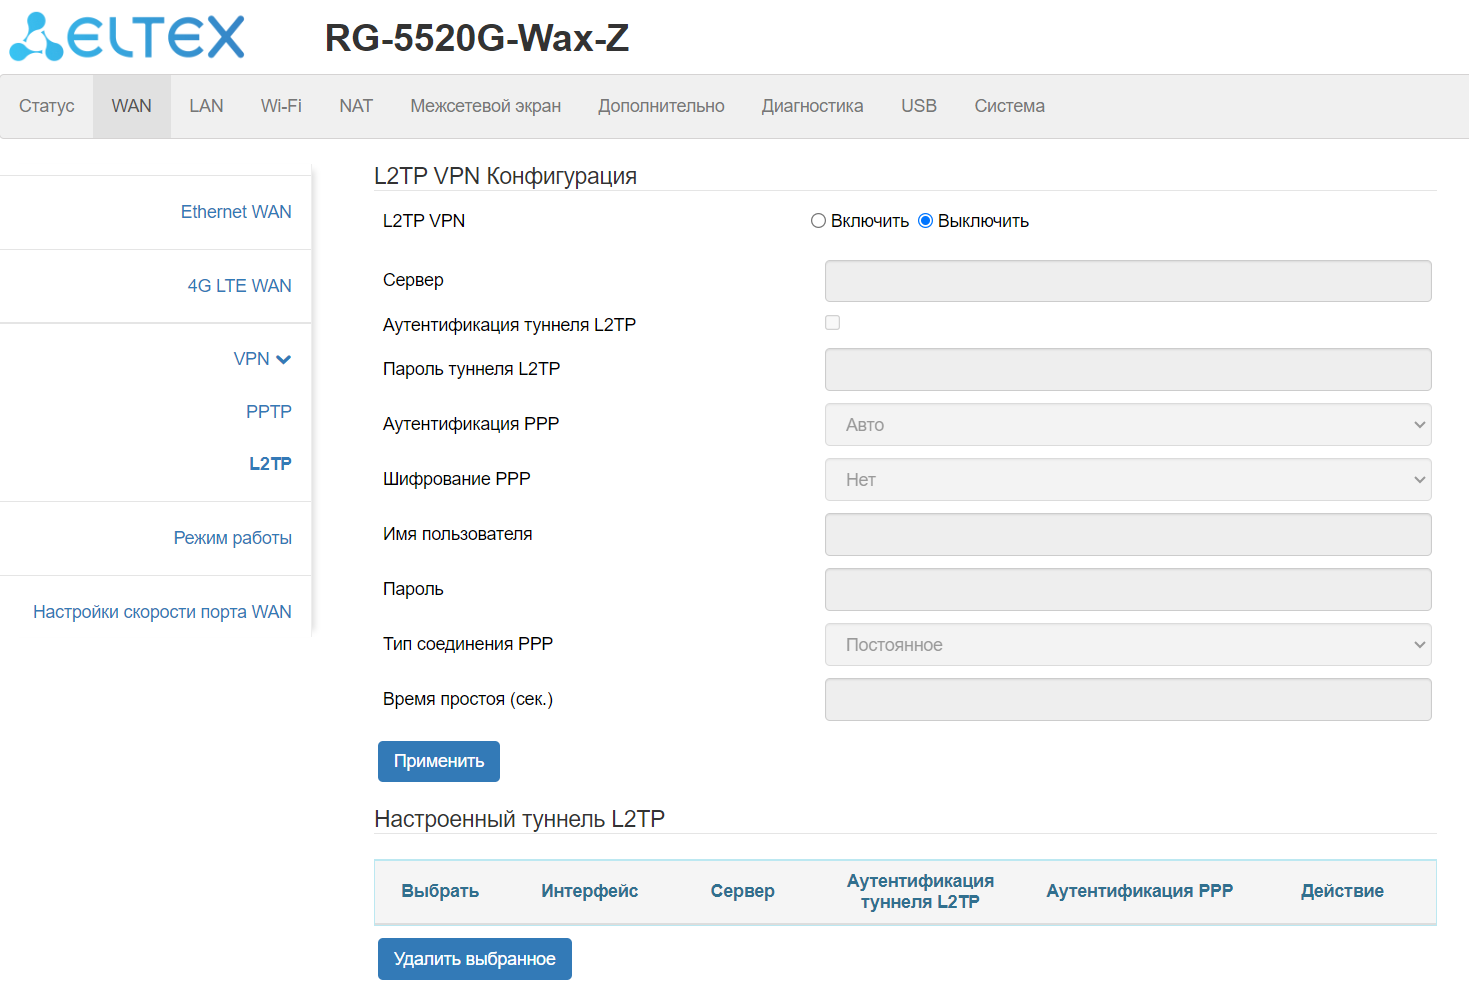1469x1001 pixels.
Task: Open the Система tab
Action: coord(1009,106)
